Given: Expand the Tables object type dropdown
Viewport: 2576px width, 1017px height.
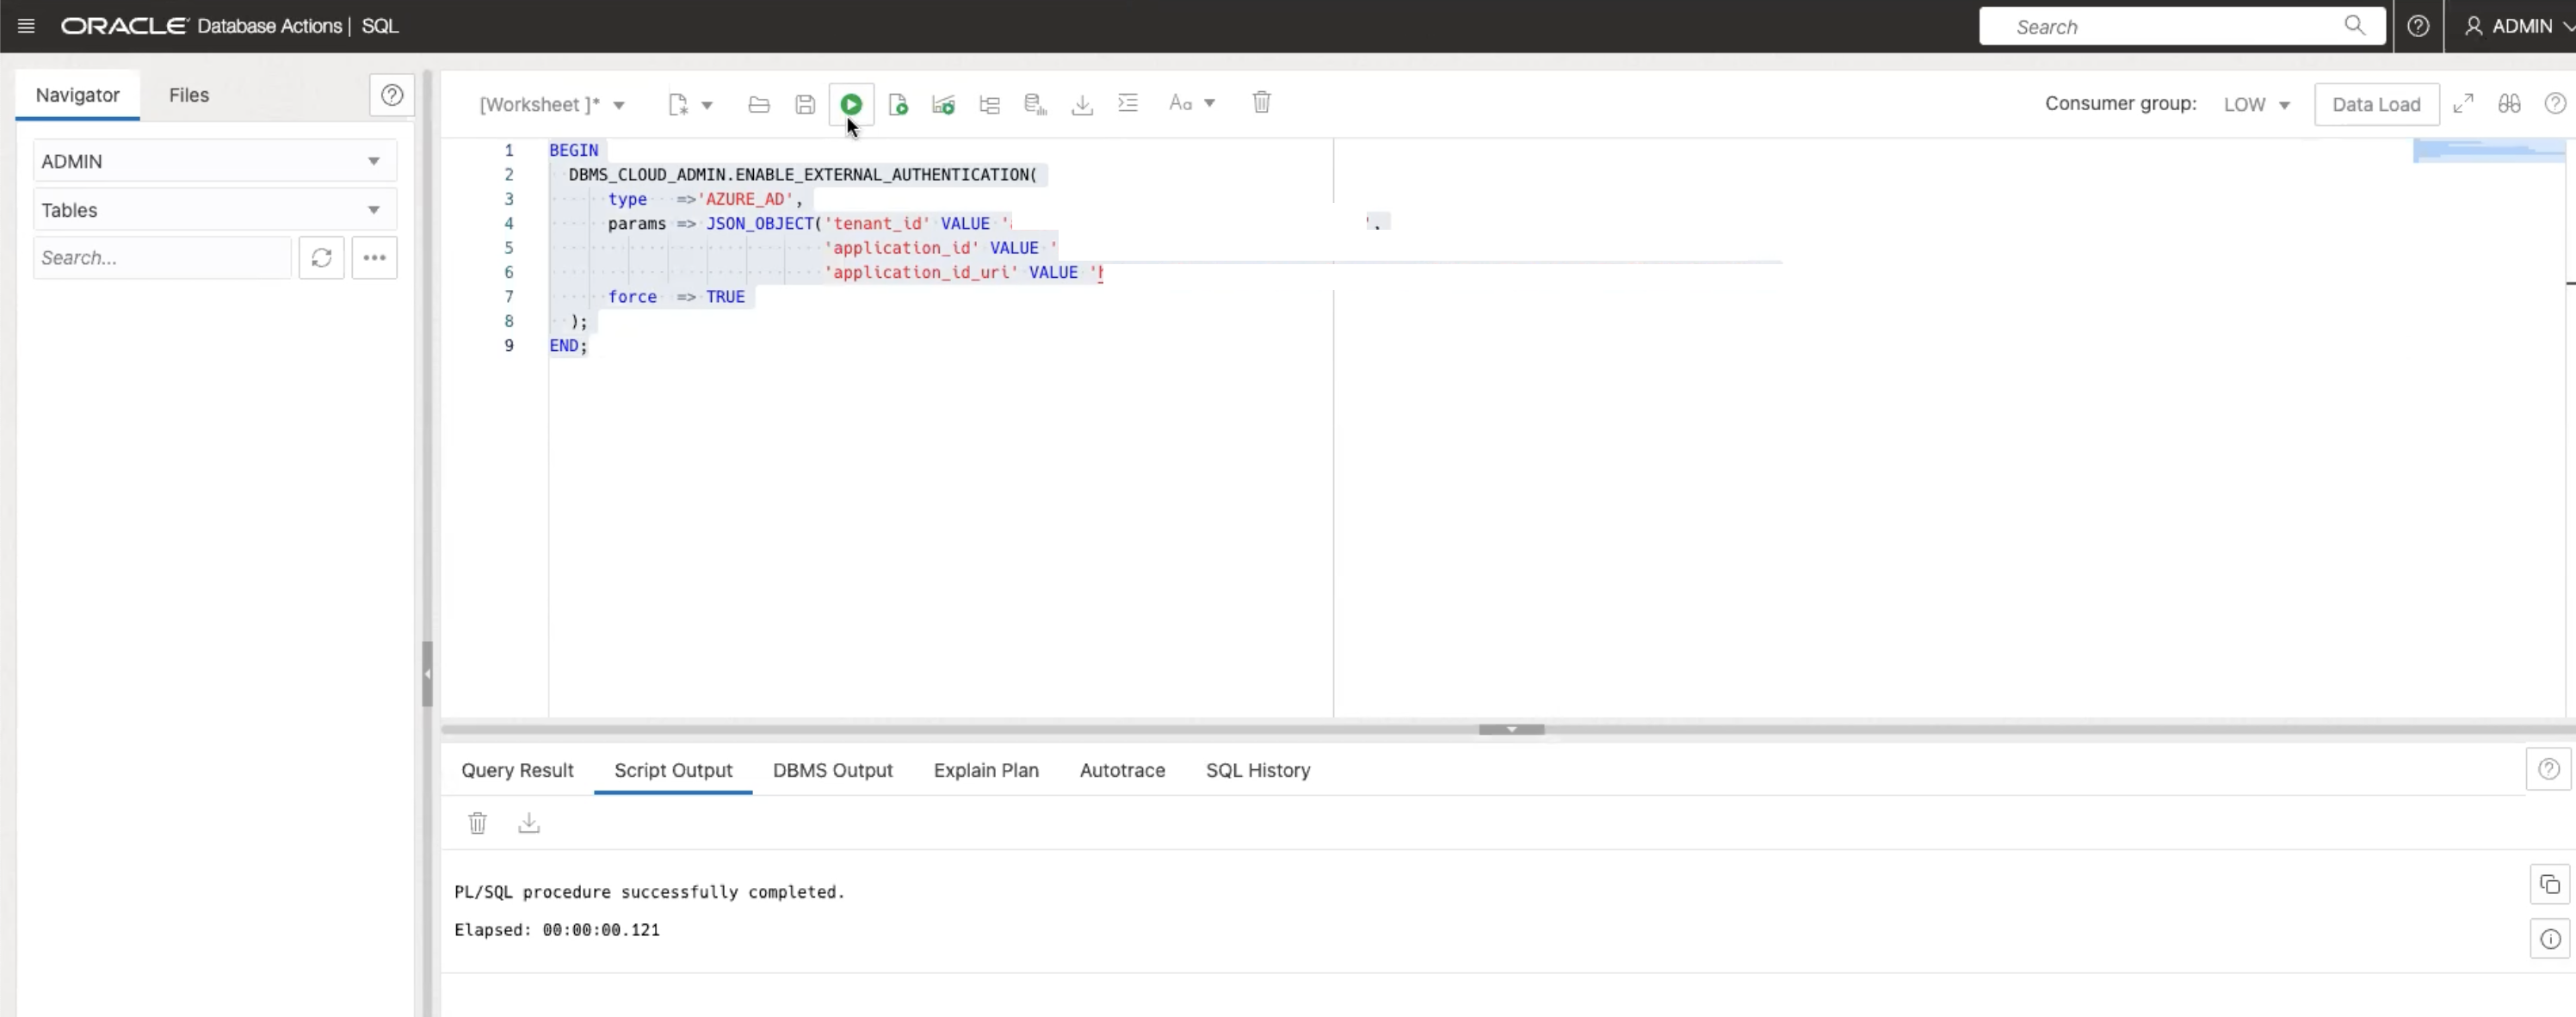Looking at the screenshot, I should coord(373,210).
